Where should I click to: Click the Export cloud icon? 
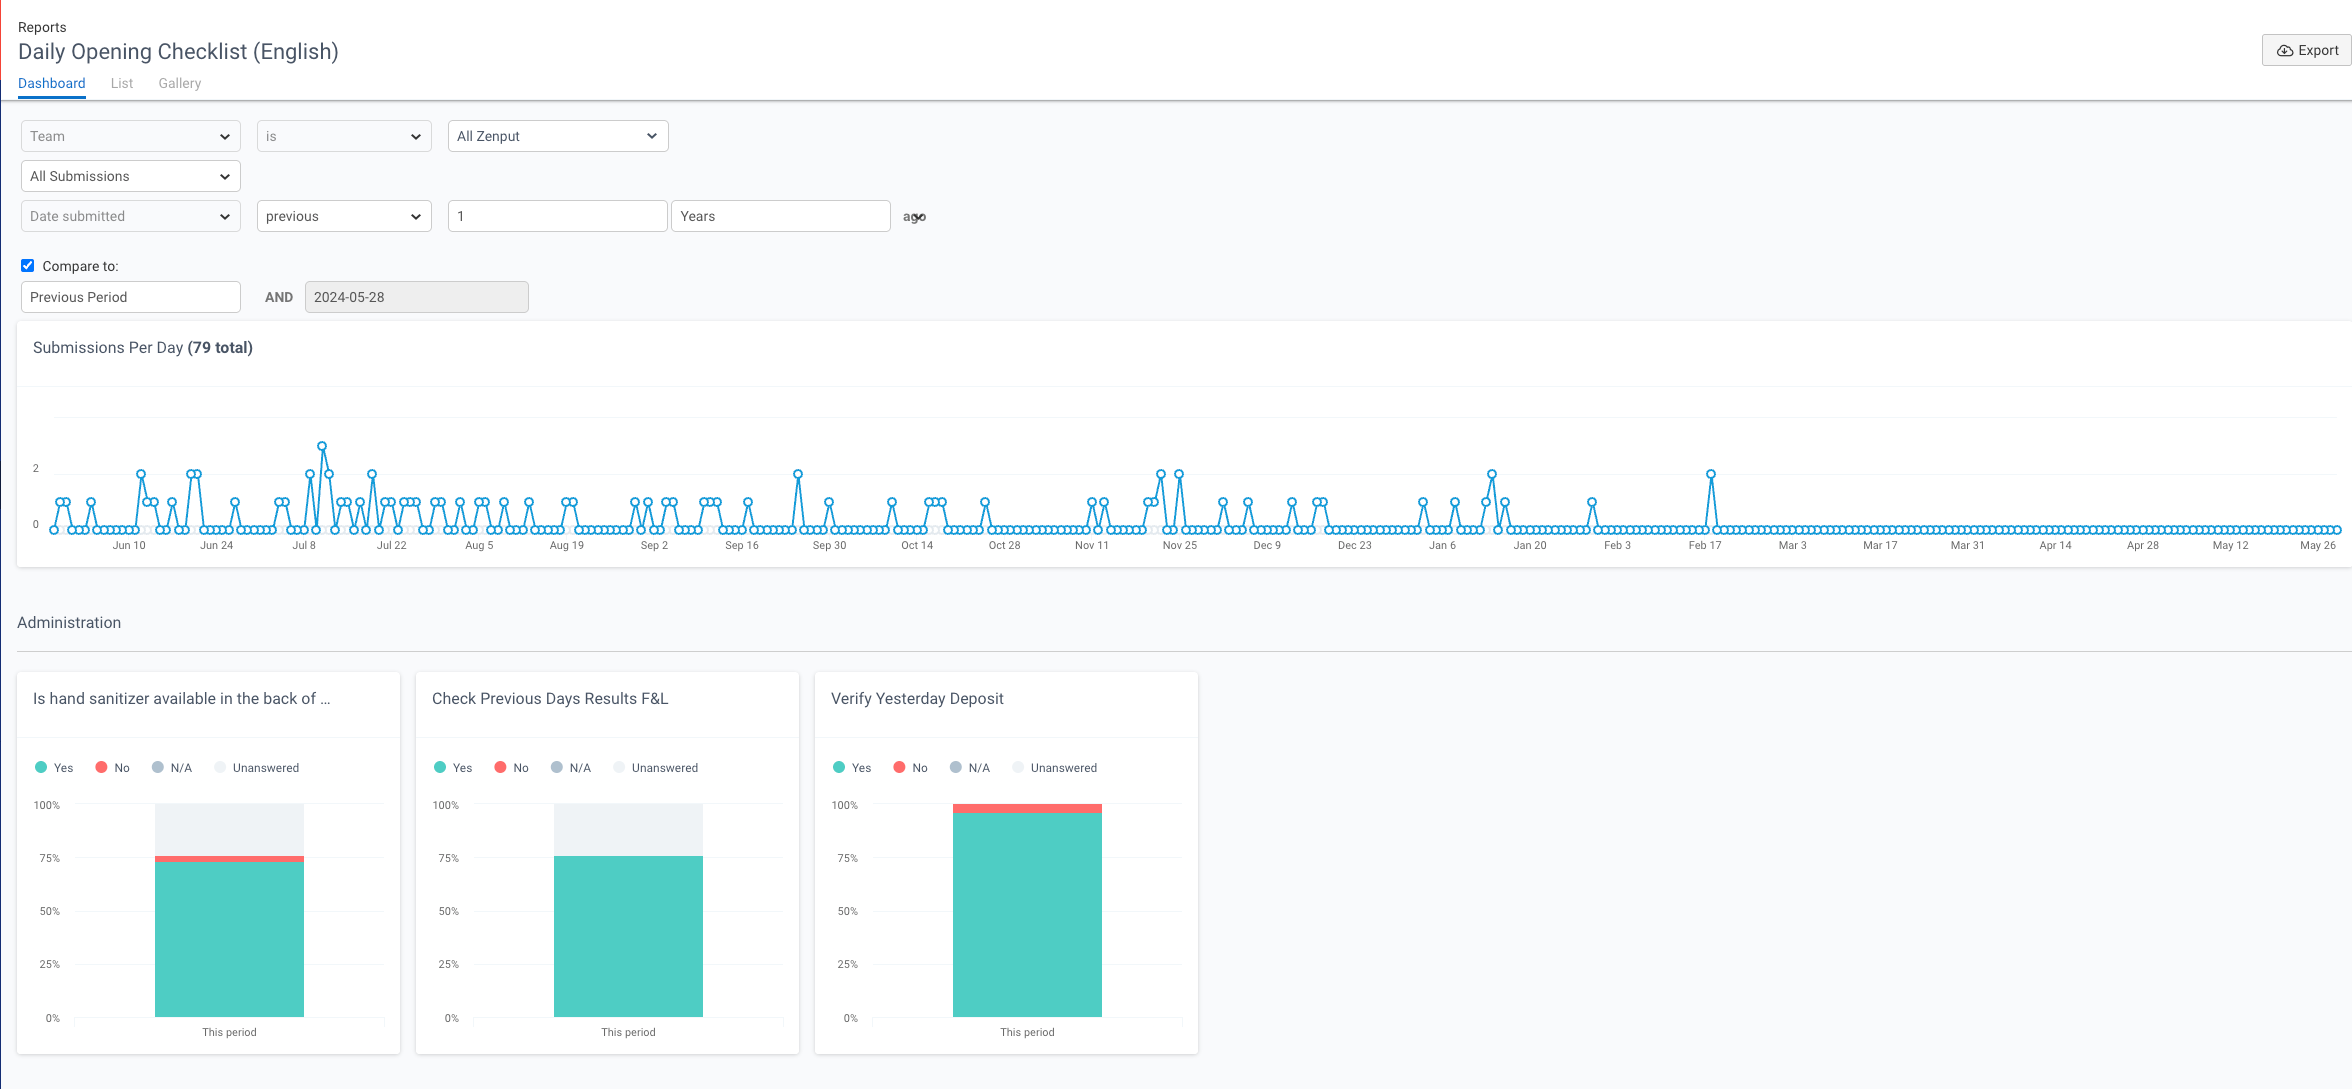2286,50
